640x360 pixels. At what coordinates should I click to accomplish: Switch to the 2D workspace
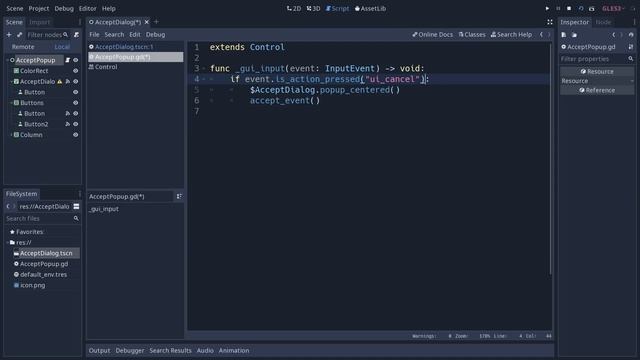pyautogui.click(x=294, y=9)
